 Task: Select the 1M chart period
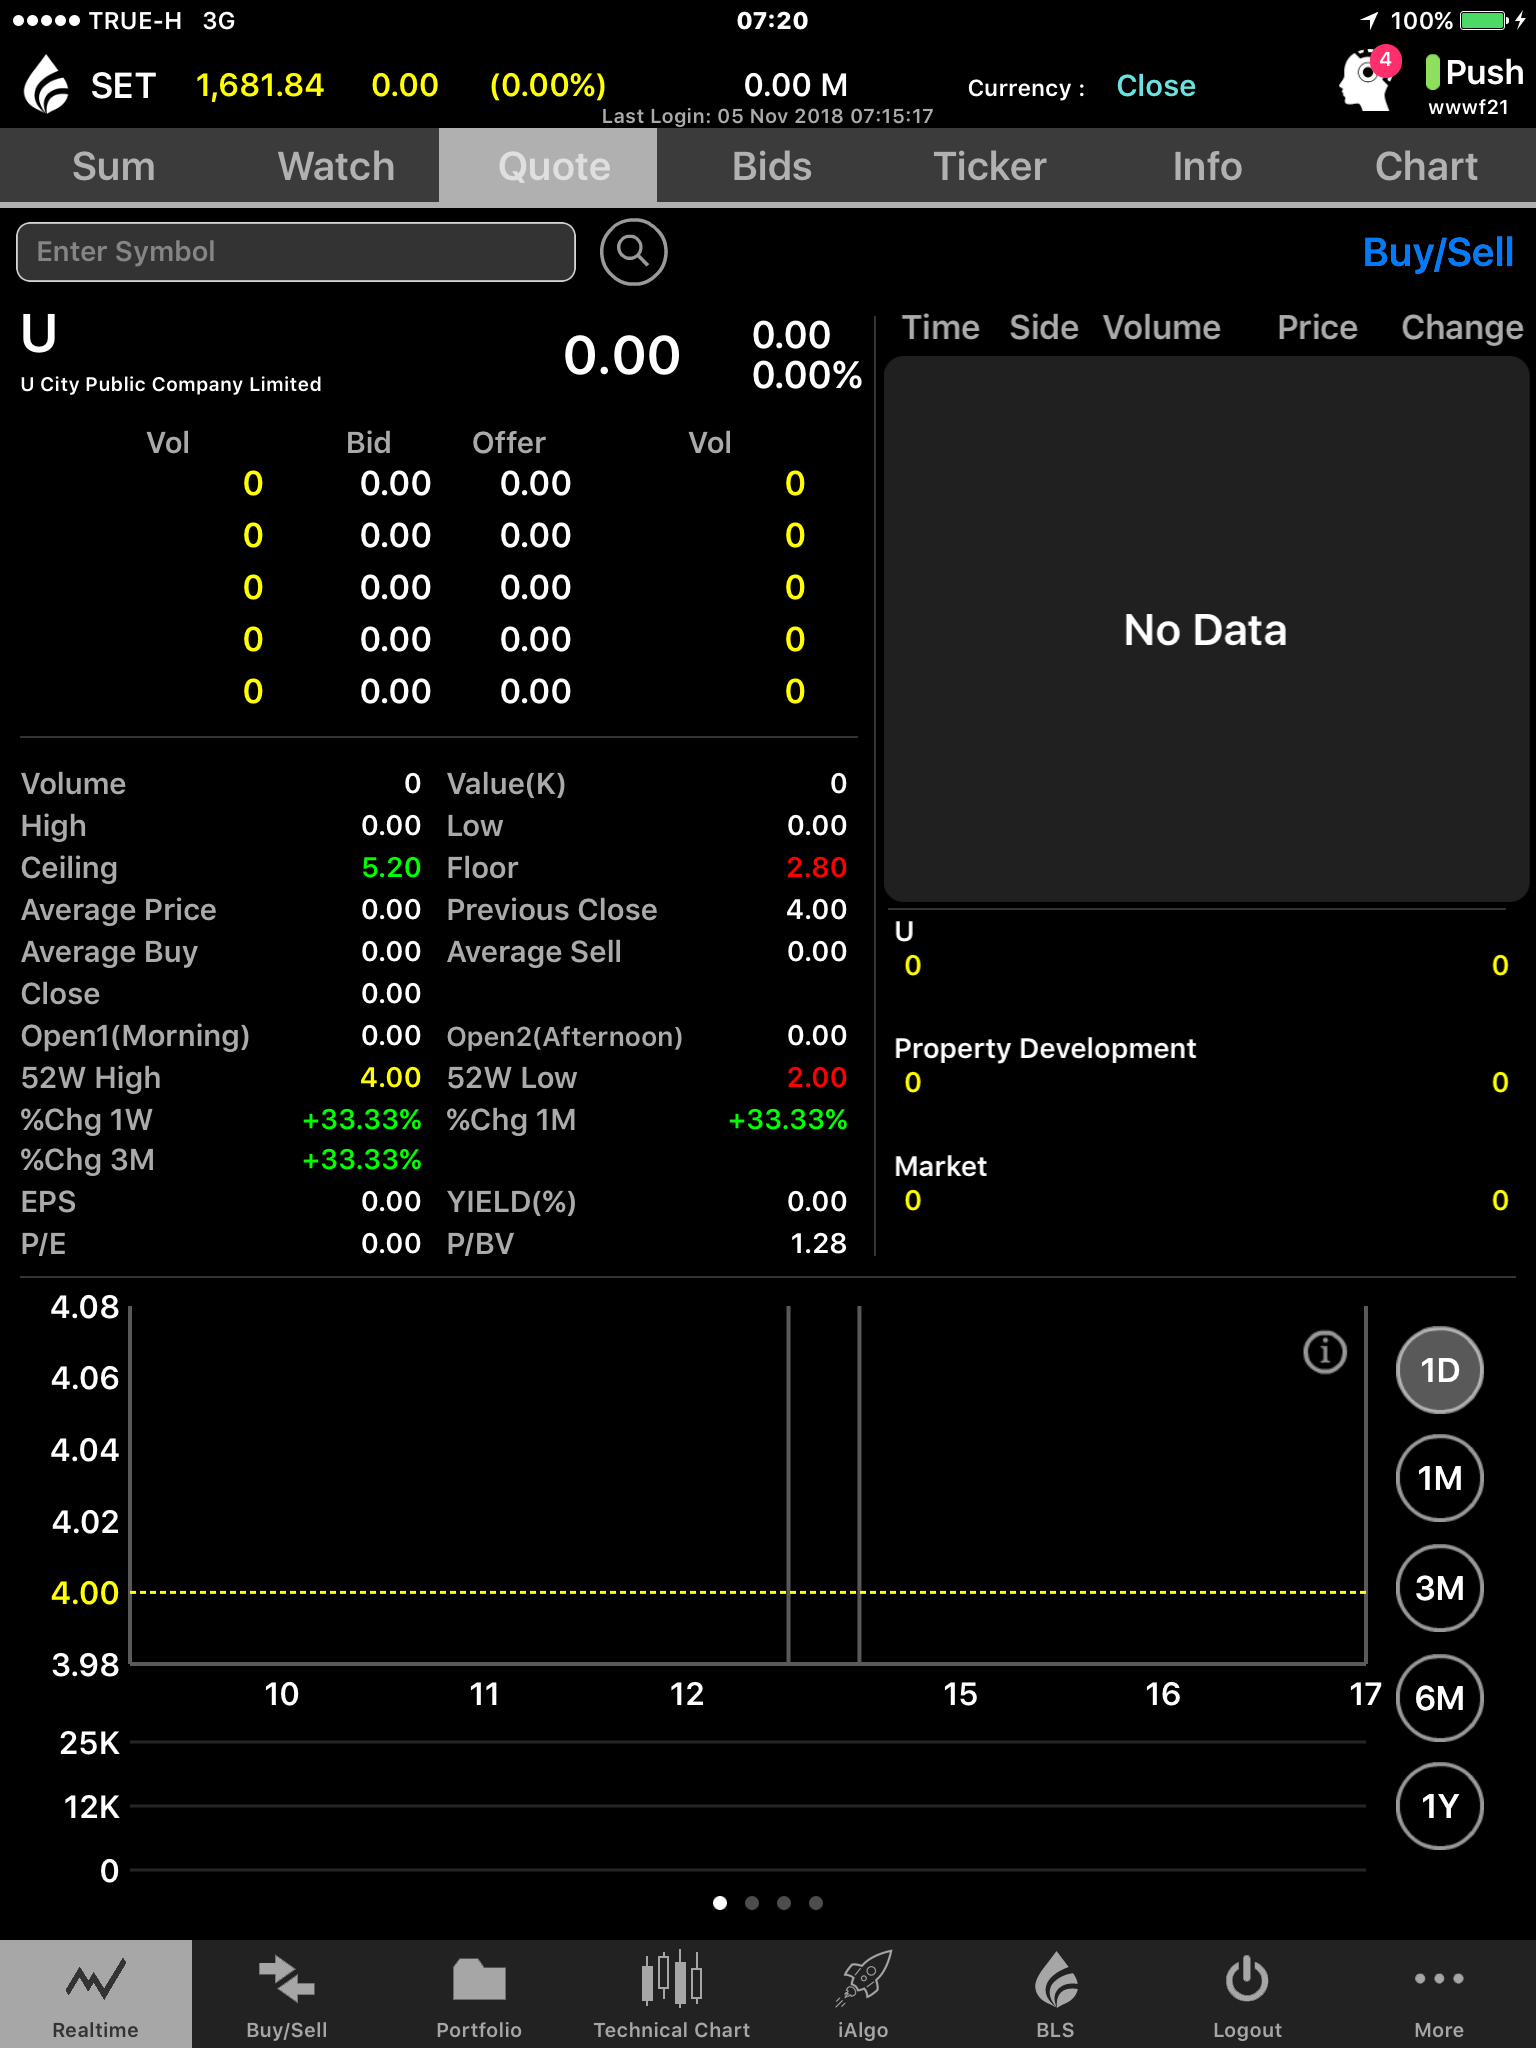point(1439,1478)
